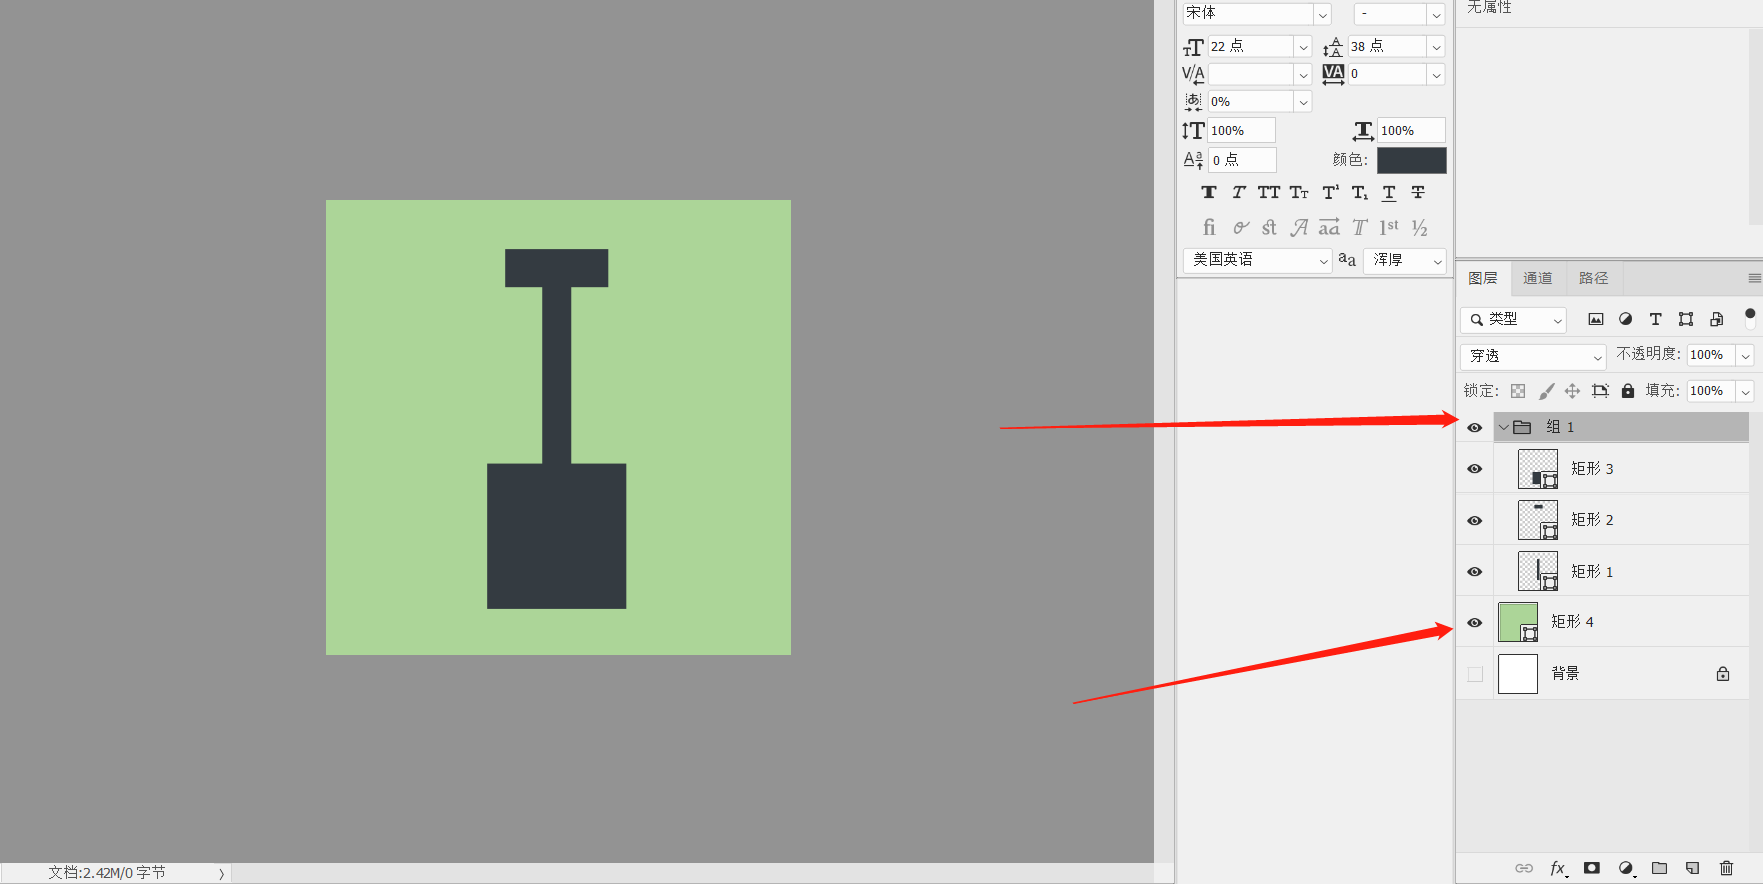This screenshot has height=884, width=1763.
Task: Select the 矩形 3 layer thumbnail
Action: pos(1538,469)
